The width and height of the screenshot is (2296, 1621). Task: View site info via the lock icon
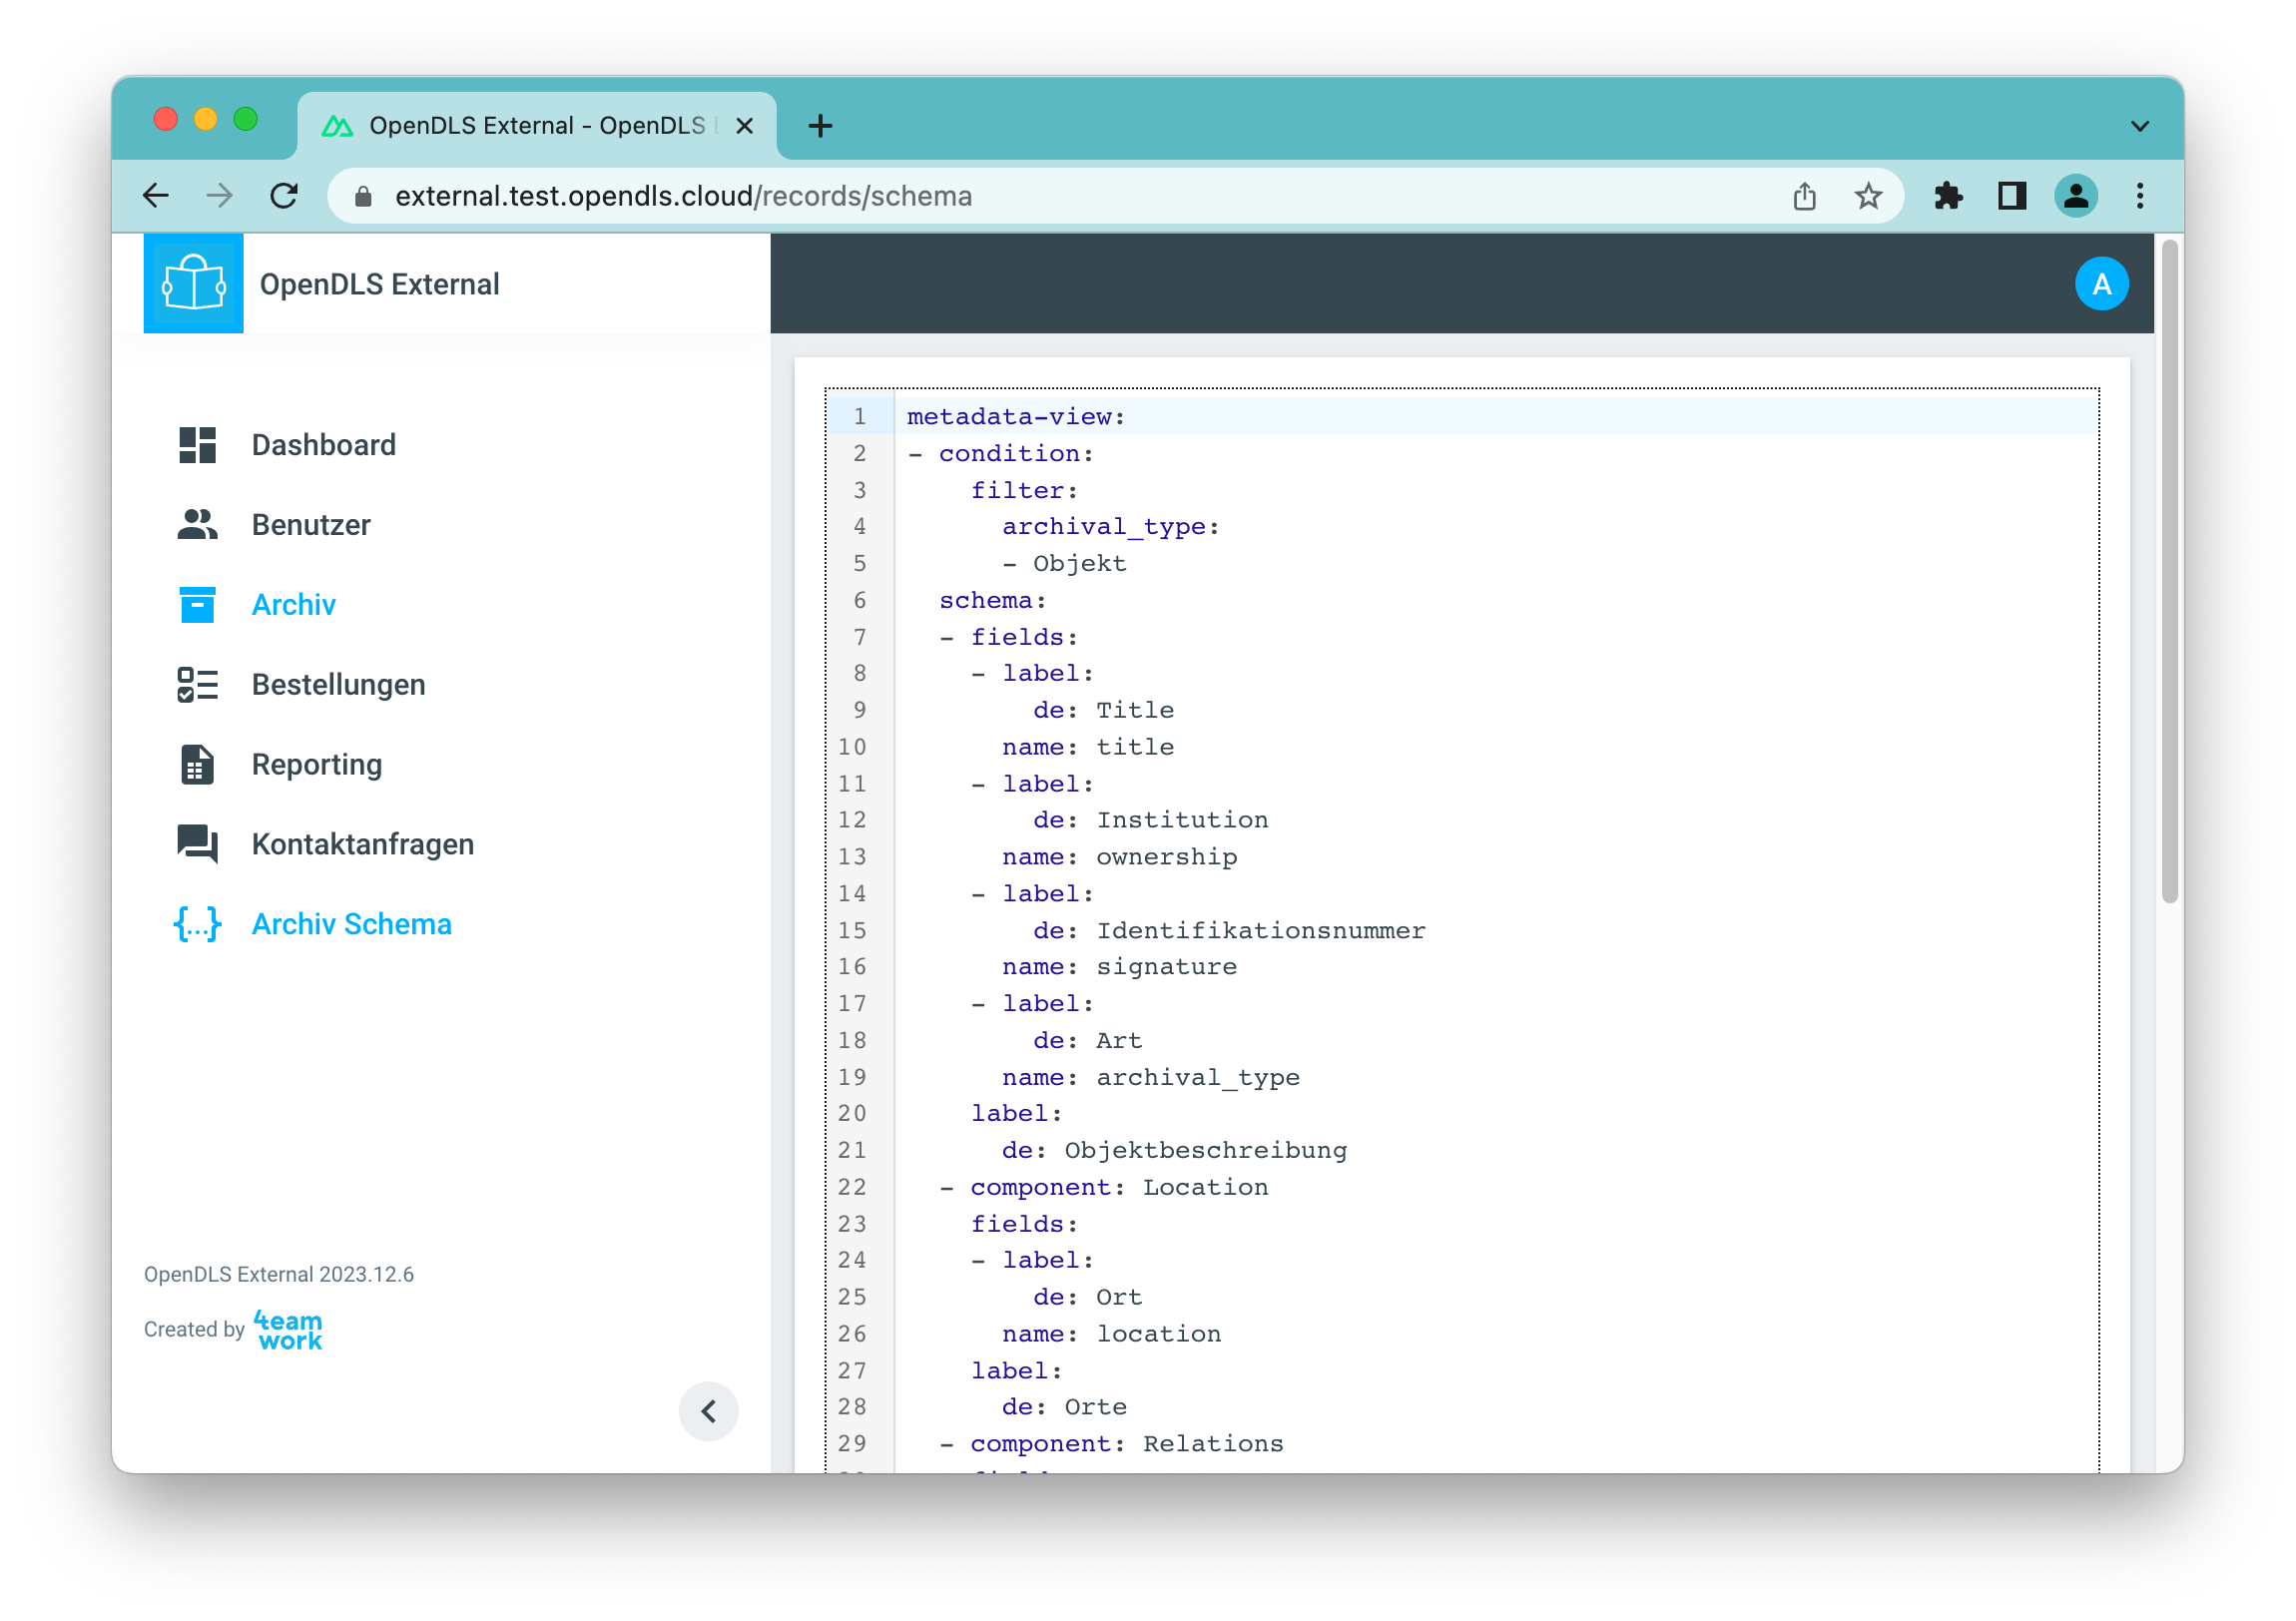point(364,196)
